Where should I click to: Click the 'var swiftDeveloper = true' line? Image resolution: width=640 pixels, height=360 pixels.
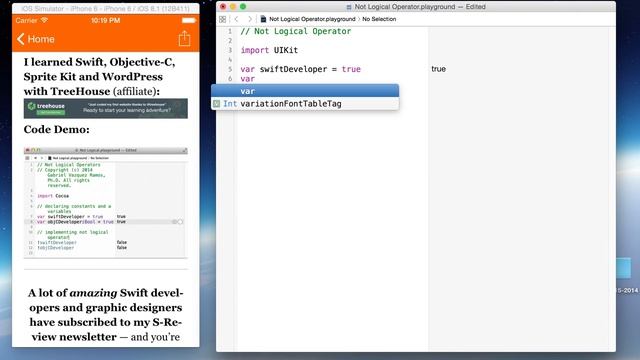click(x=300, y=69)
